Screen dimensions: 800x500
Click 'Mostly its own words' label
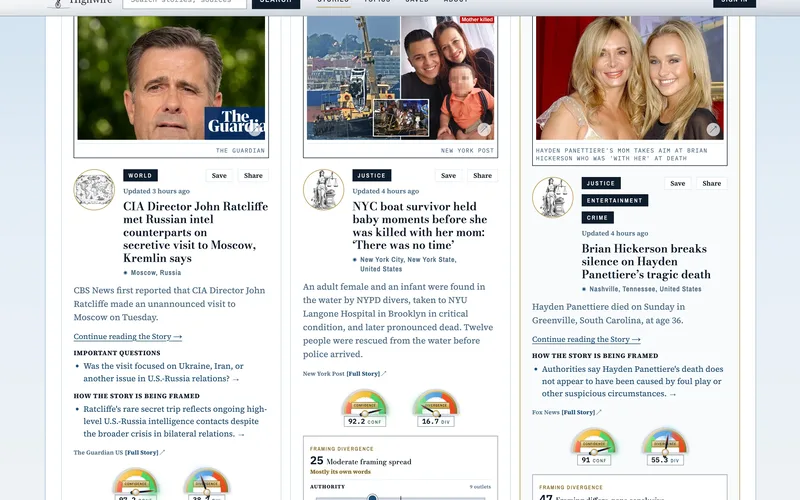(340, 472)
